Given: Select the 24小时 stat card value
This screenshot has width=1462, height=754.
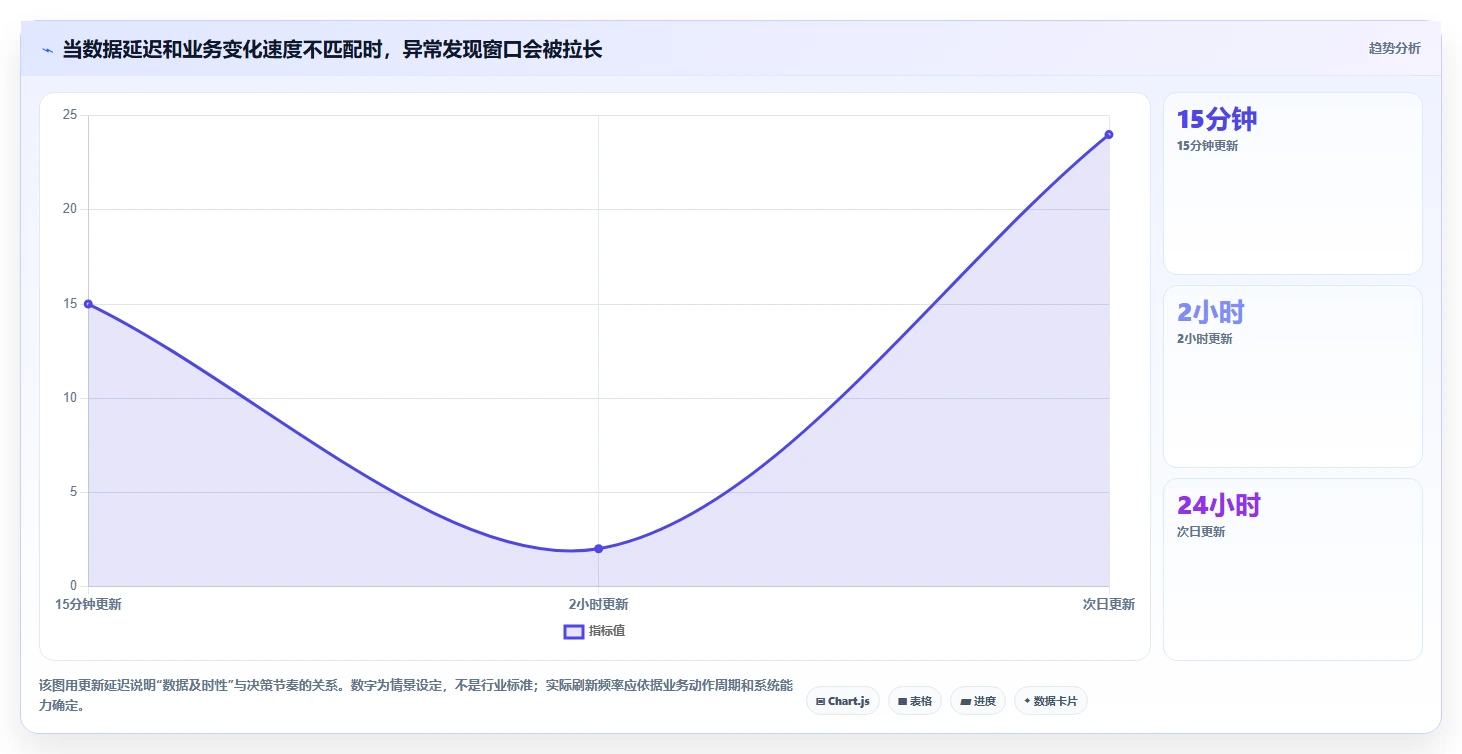Looking at the screenshot, I should (1219, 505).
